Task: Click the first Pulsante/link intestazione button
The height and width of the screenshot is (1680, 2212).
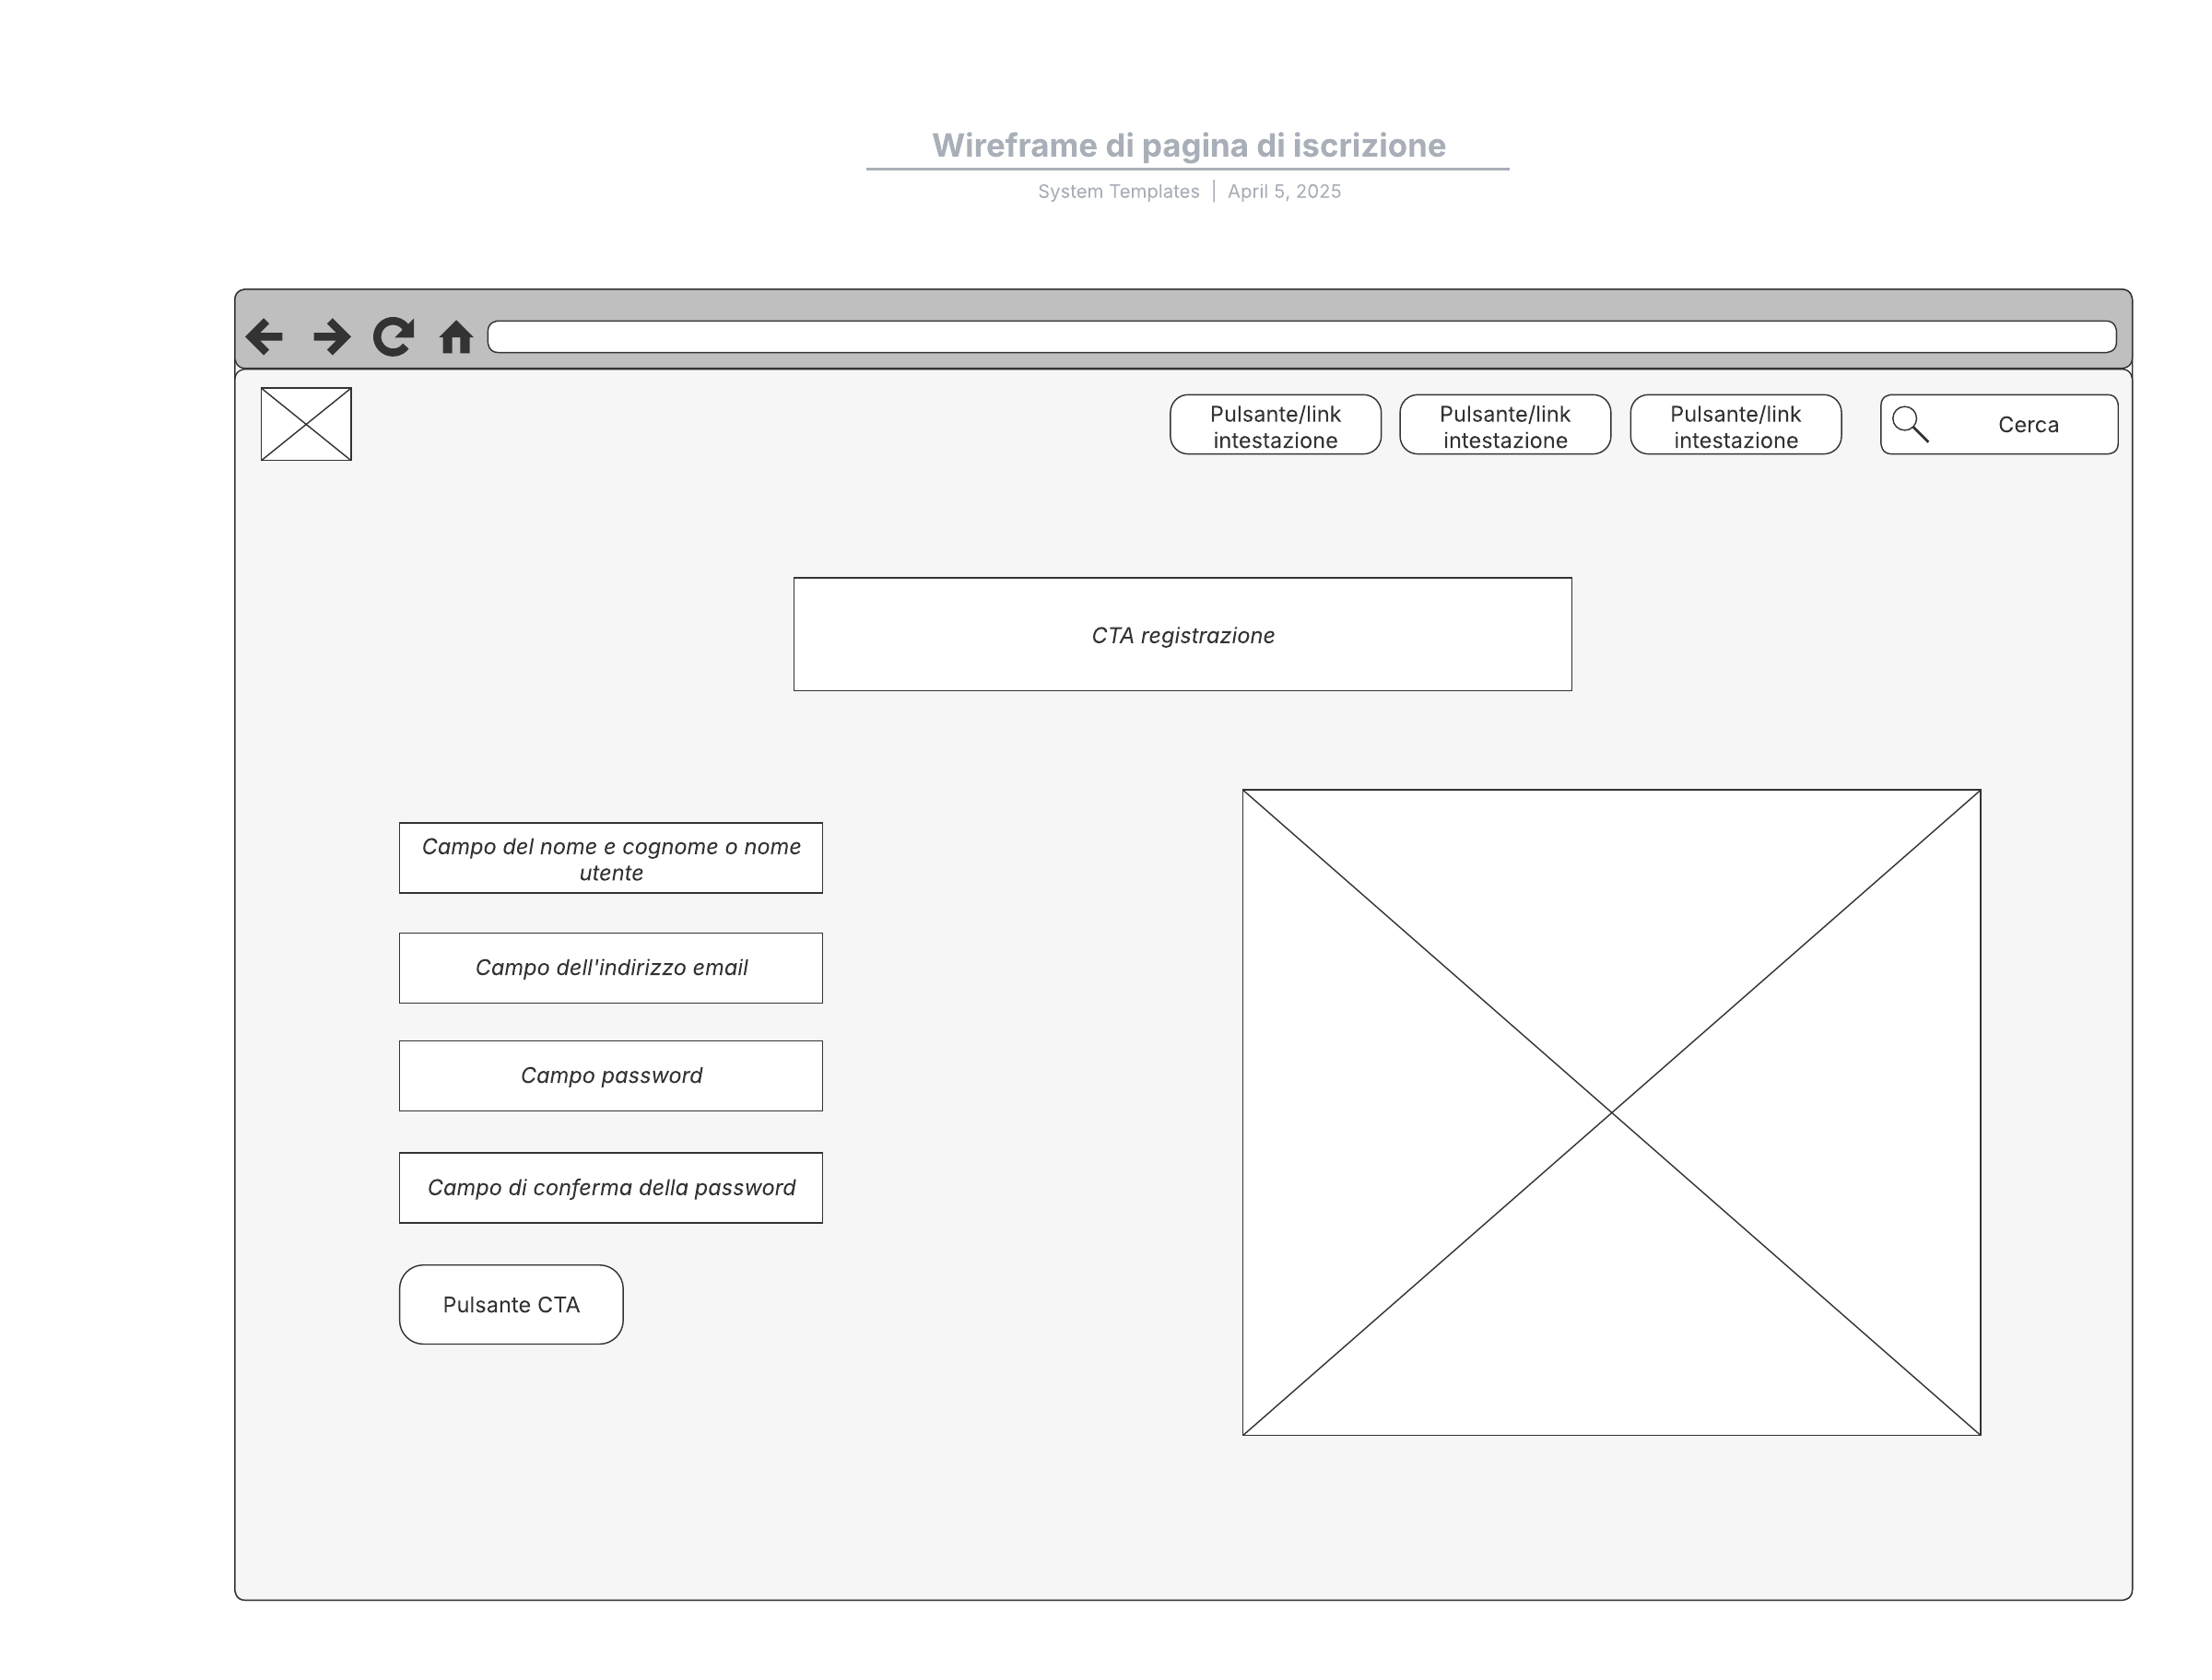Action: click(1275, 425)
